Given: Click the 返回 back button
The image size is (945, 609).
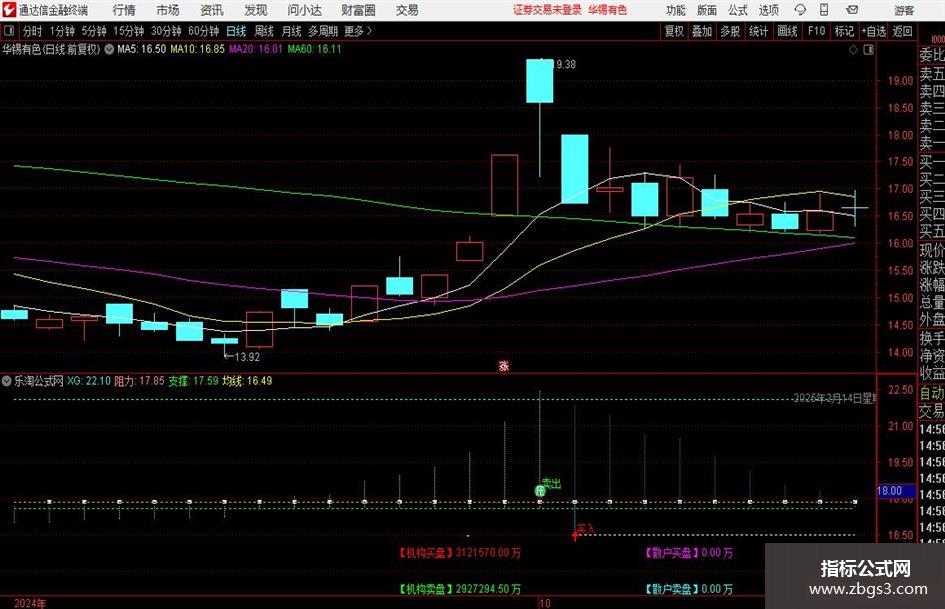Looking at the screenshot, I should tap(902, 31).
